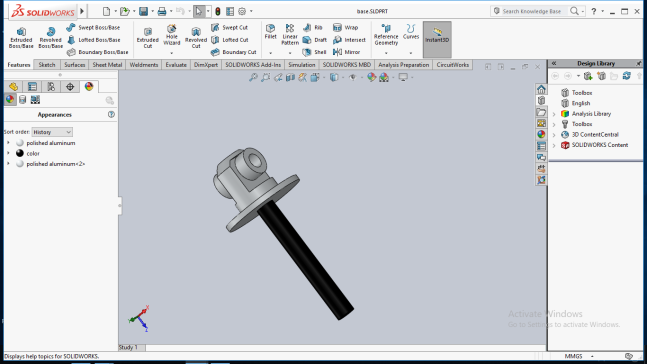Open the Help question mark menu
The image size is (647, 364).
pos(593,11)
